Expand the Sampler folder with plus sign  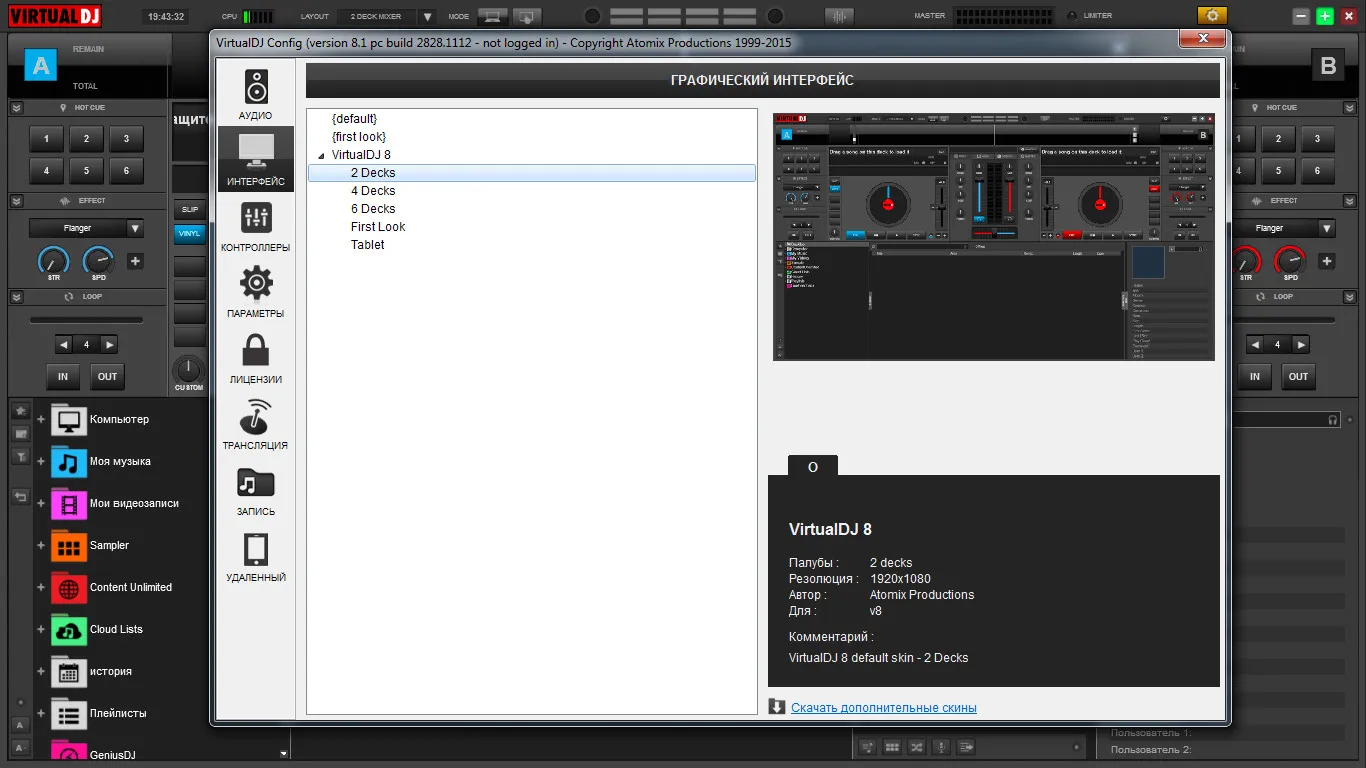[41, 546]
